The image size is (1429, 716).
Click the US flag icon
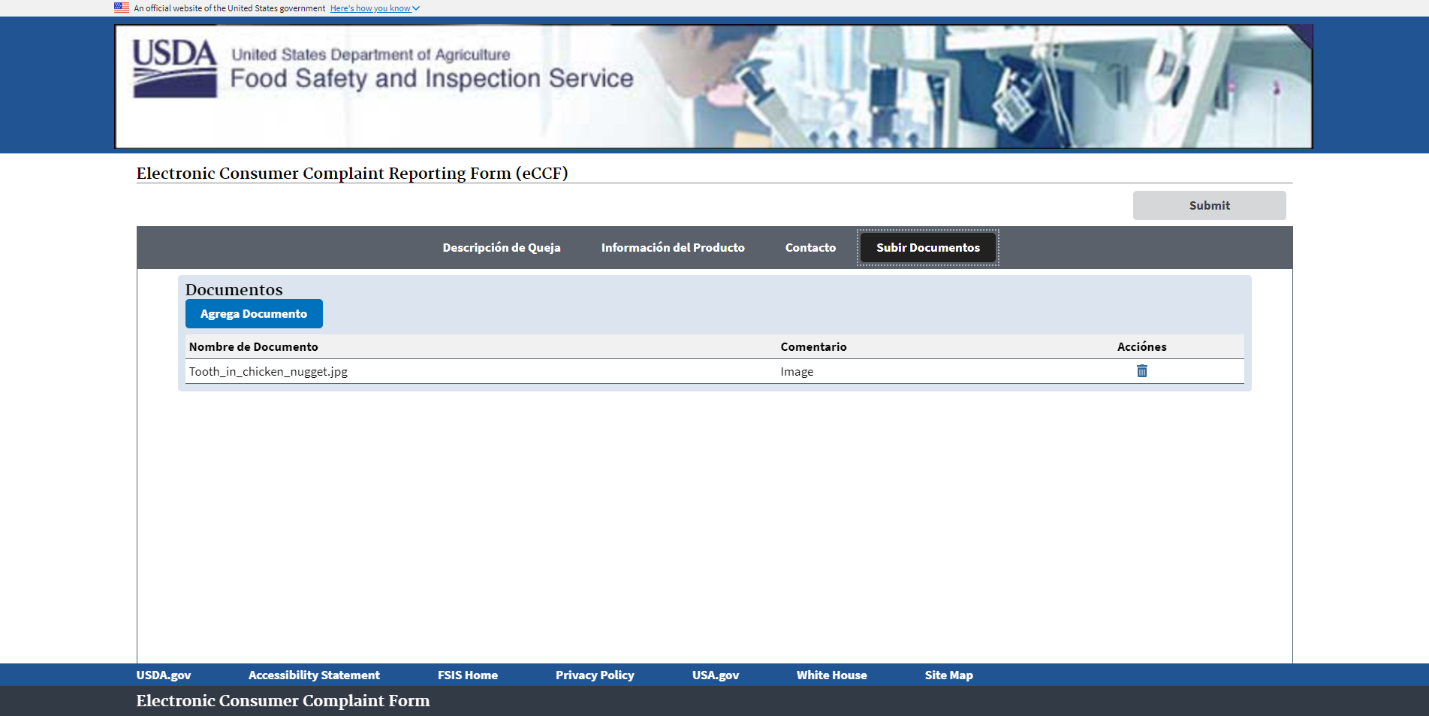(121, 7)
